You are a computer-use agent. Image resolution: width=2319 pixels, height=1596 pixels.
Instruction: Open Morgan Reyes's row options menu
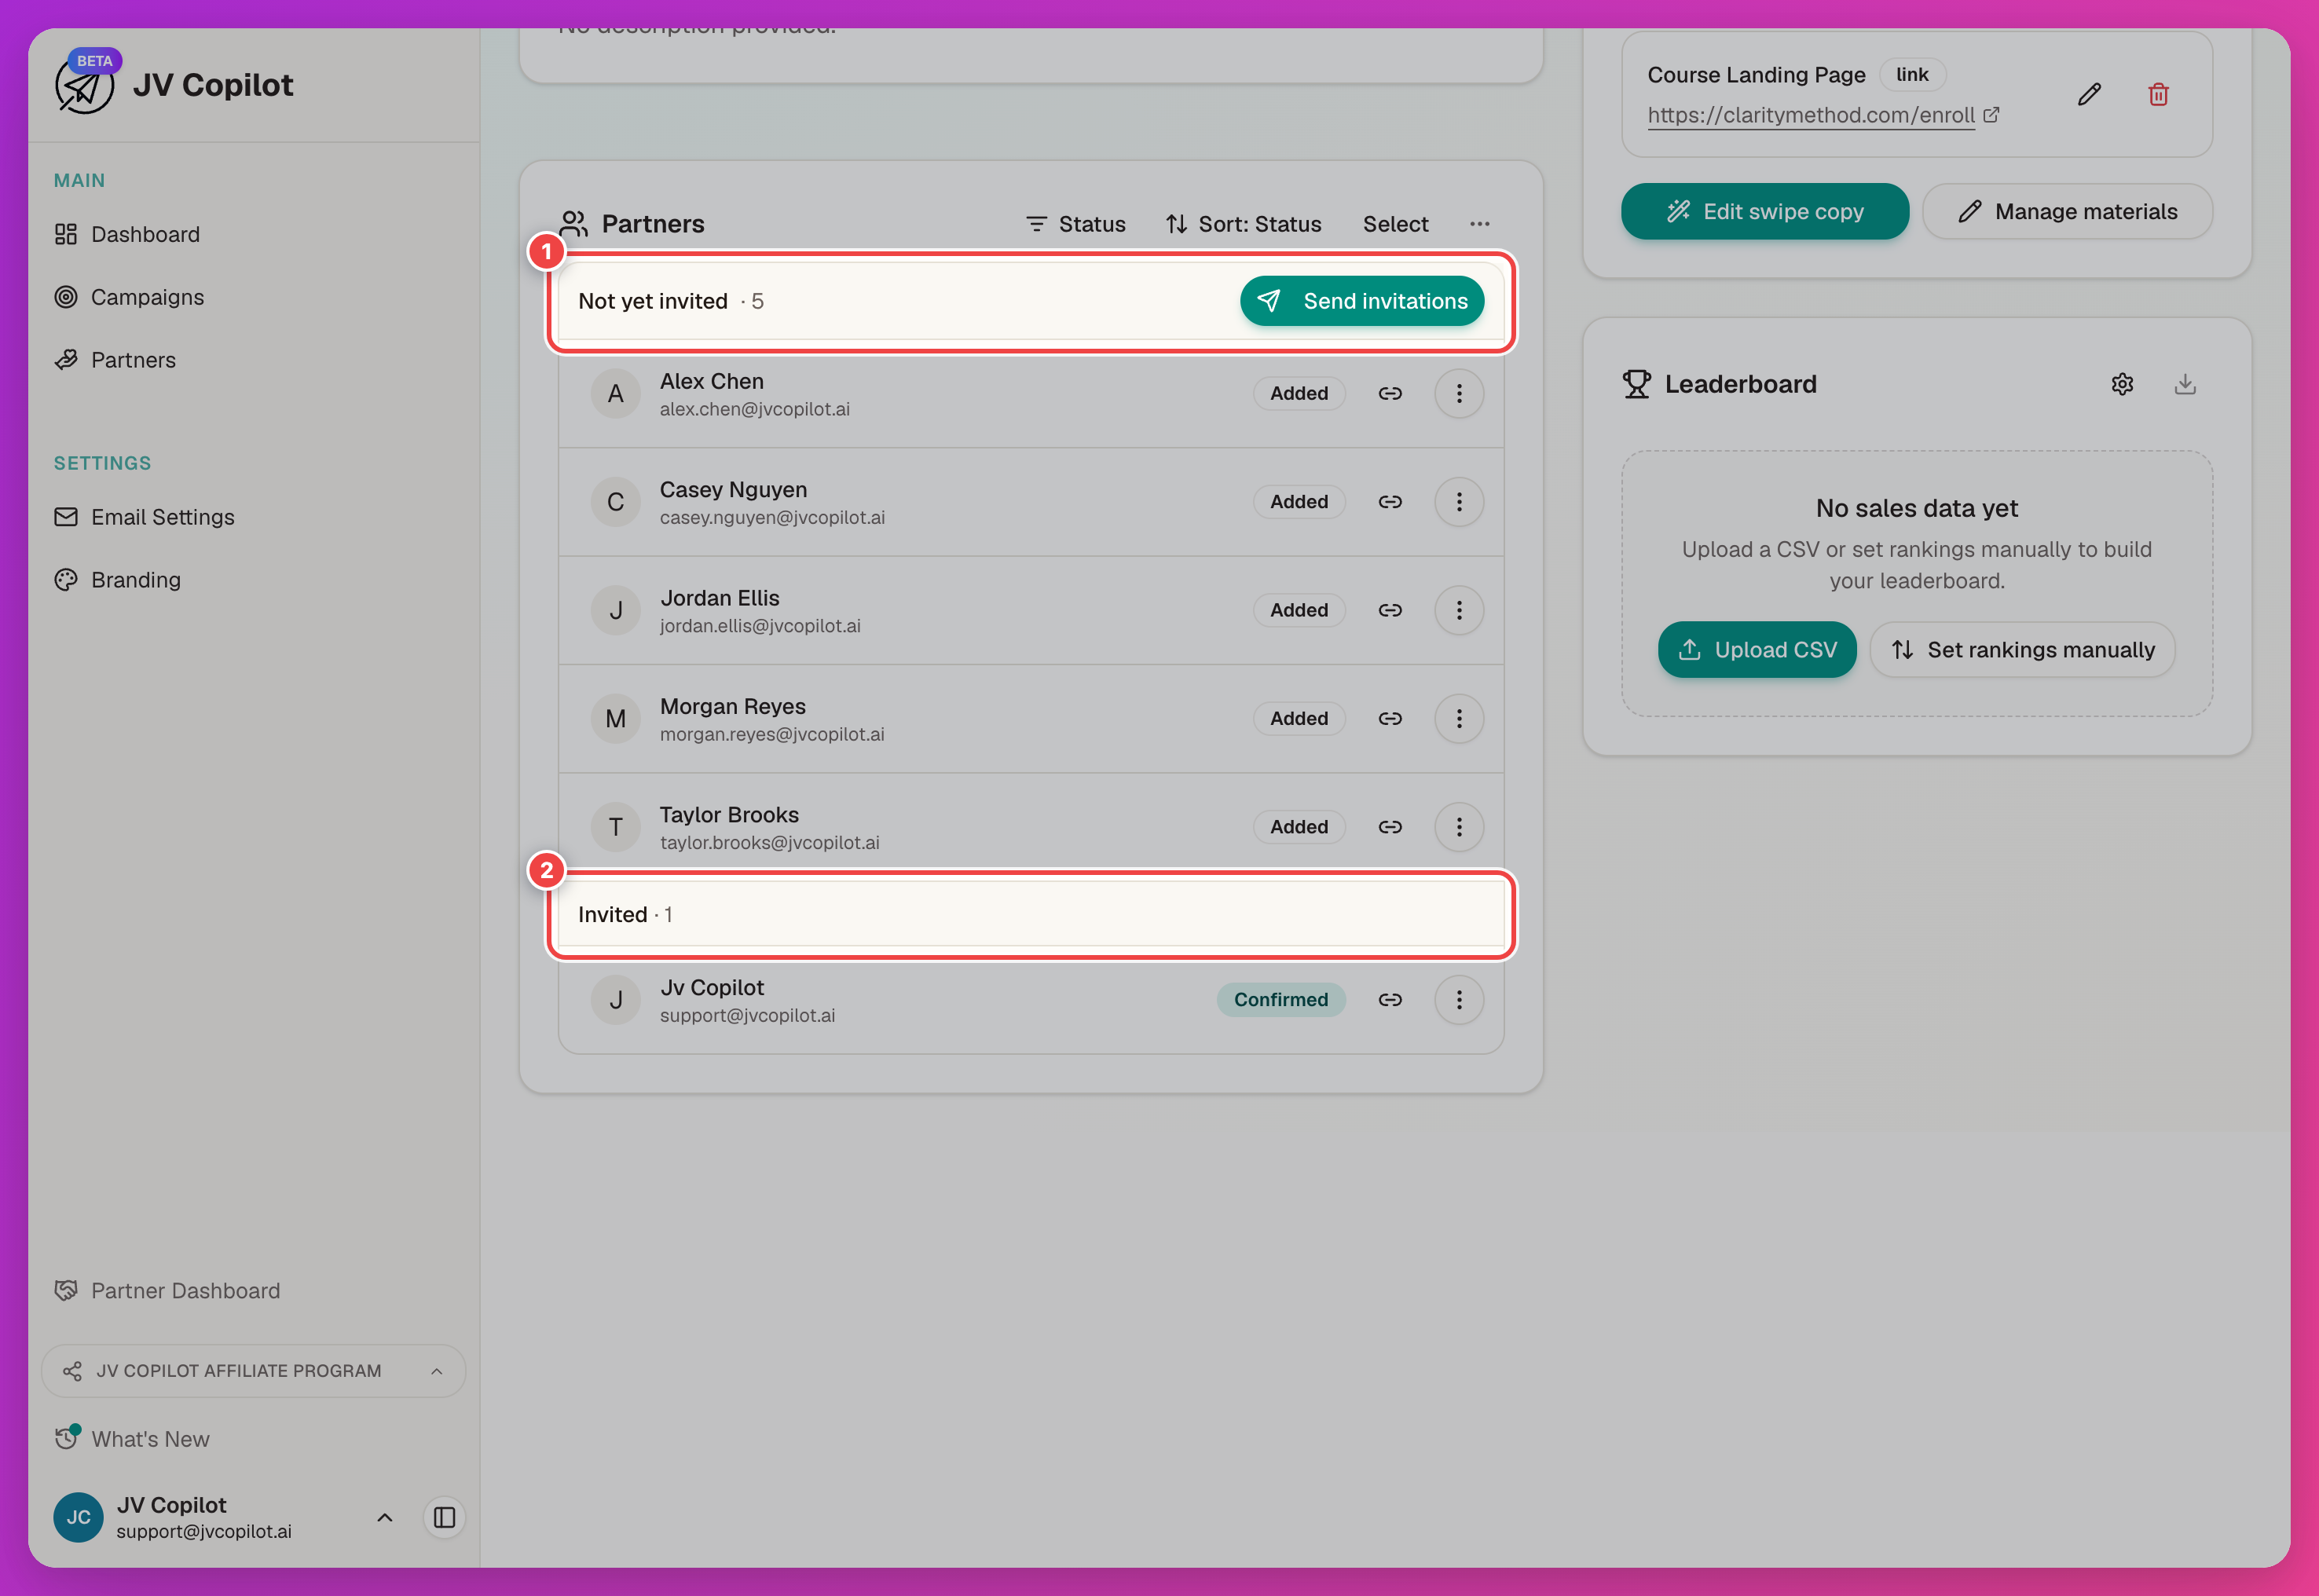1459,718
